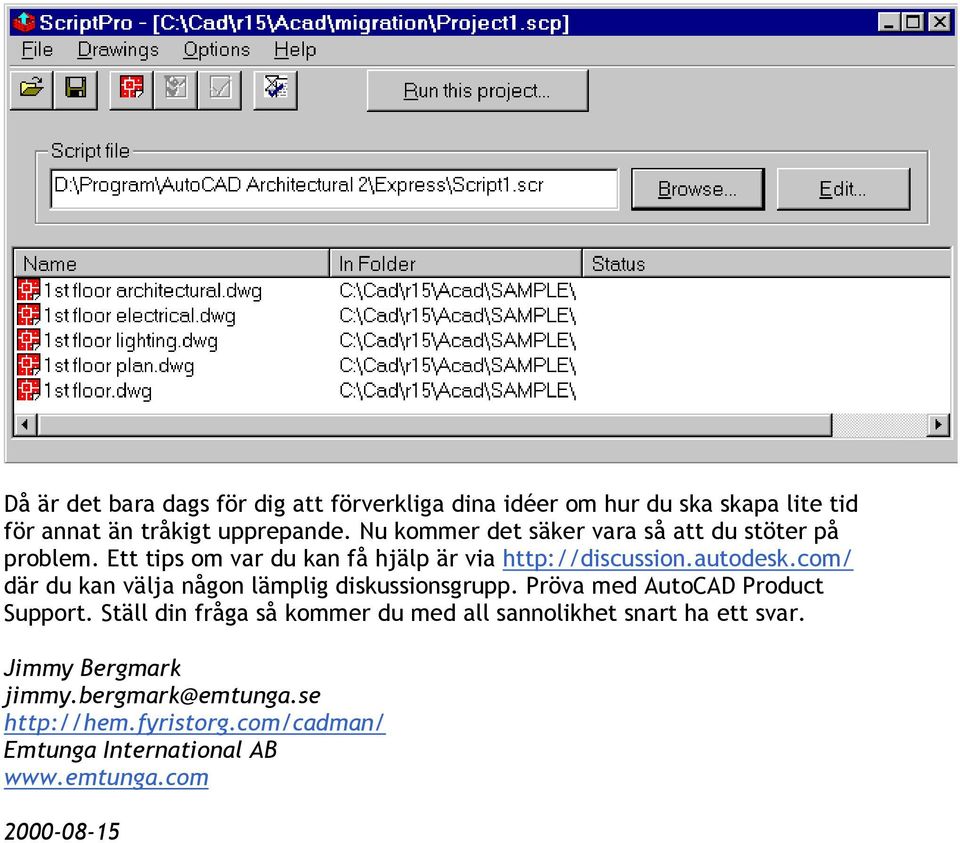Open the www.emtunga.com link

(x=106, y=777)
